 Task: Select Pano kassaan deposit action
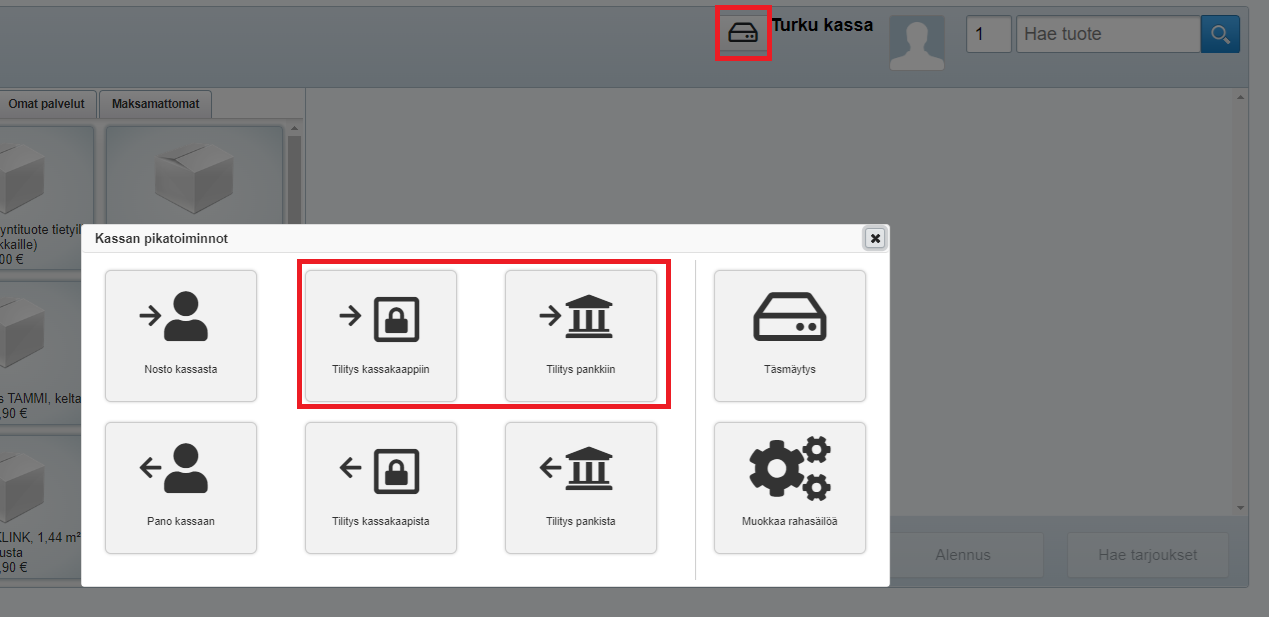(181, 488)
